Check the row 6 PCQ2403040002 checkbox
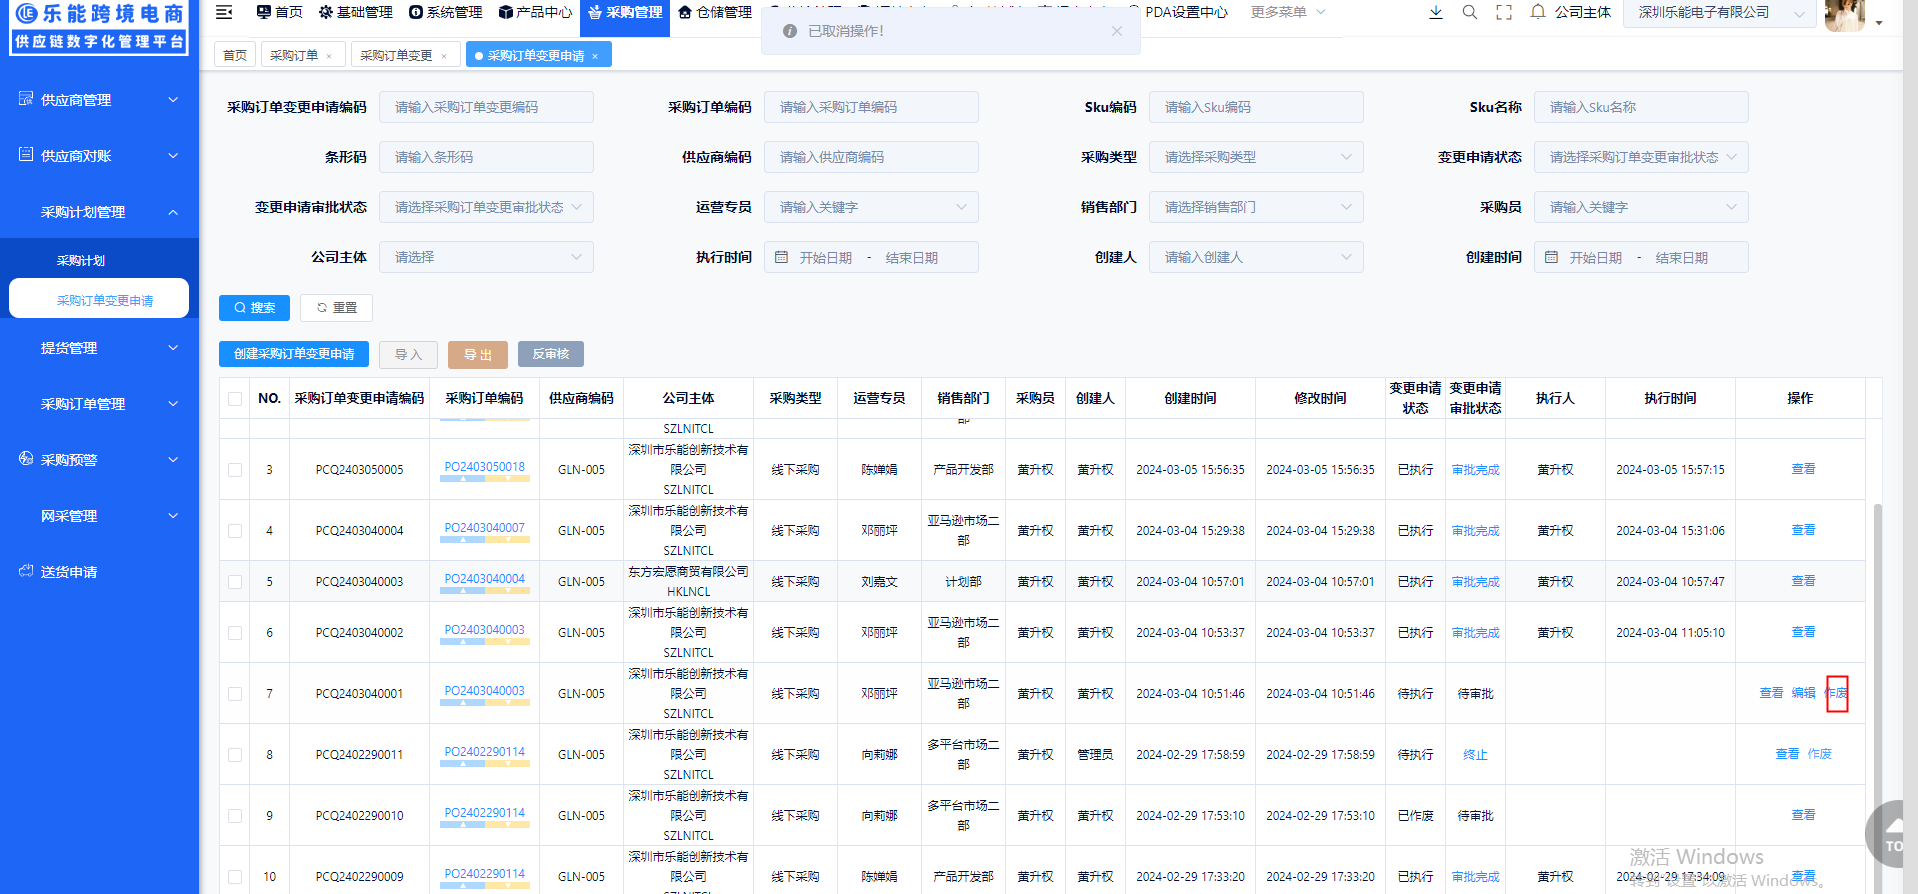Viewport: 1918px width, 894px height. pyautogui.click(x=235, y=633)
